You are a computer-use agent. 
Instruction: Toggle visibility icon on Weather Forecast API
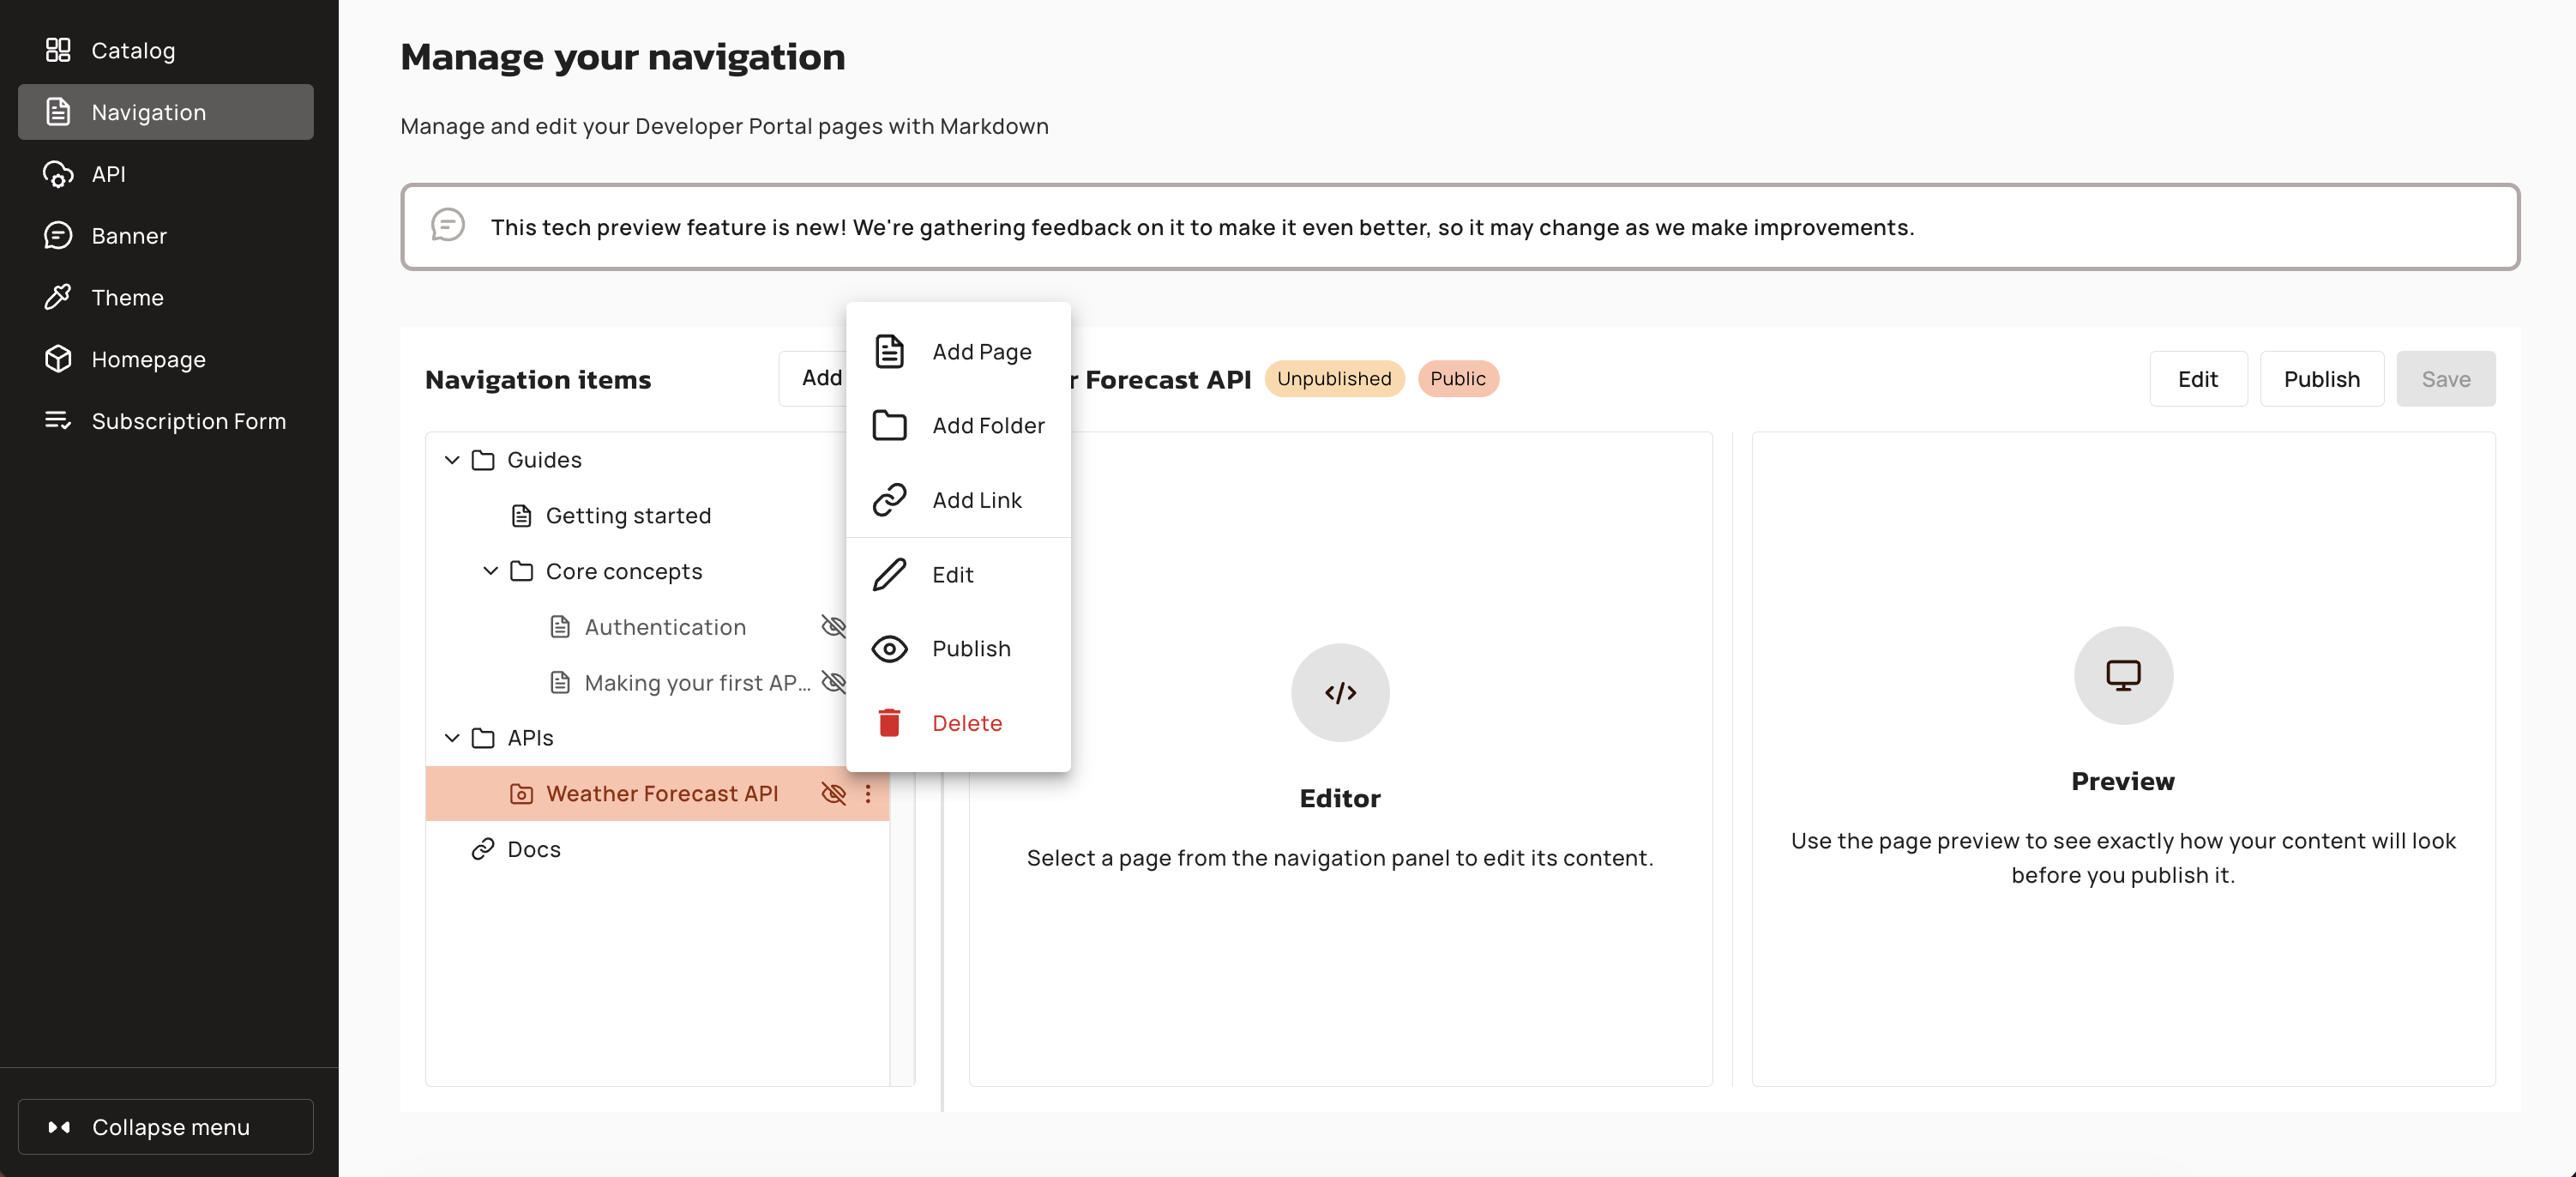(x=833, y=793)
